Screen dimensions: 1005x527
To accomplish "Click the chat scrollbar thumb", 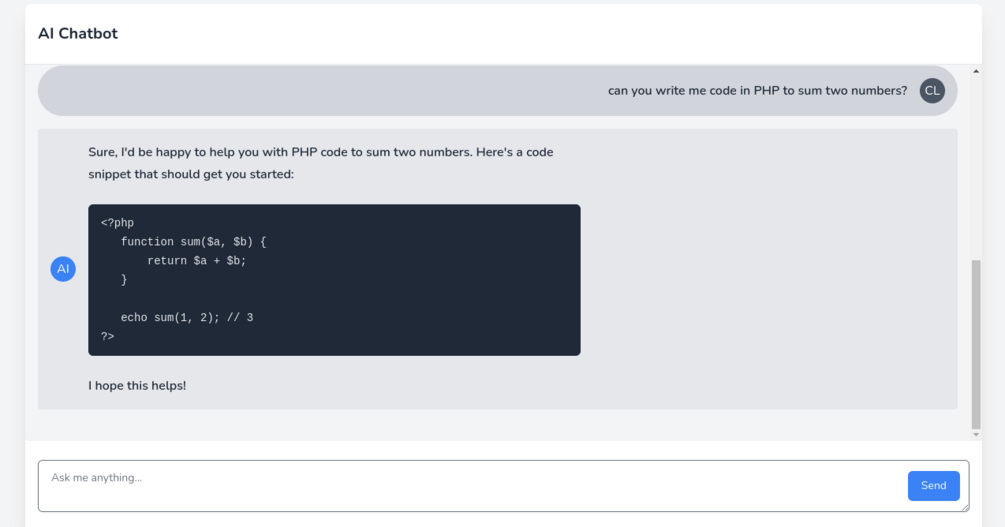I will coord(976,343).
